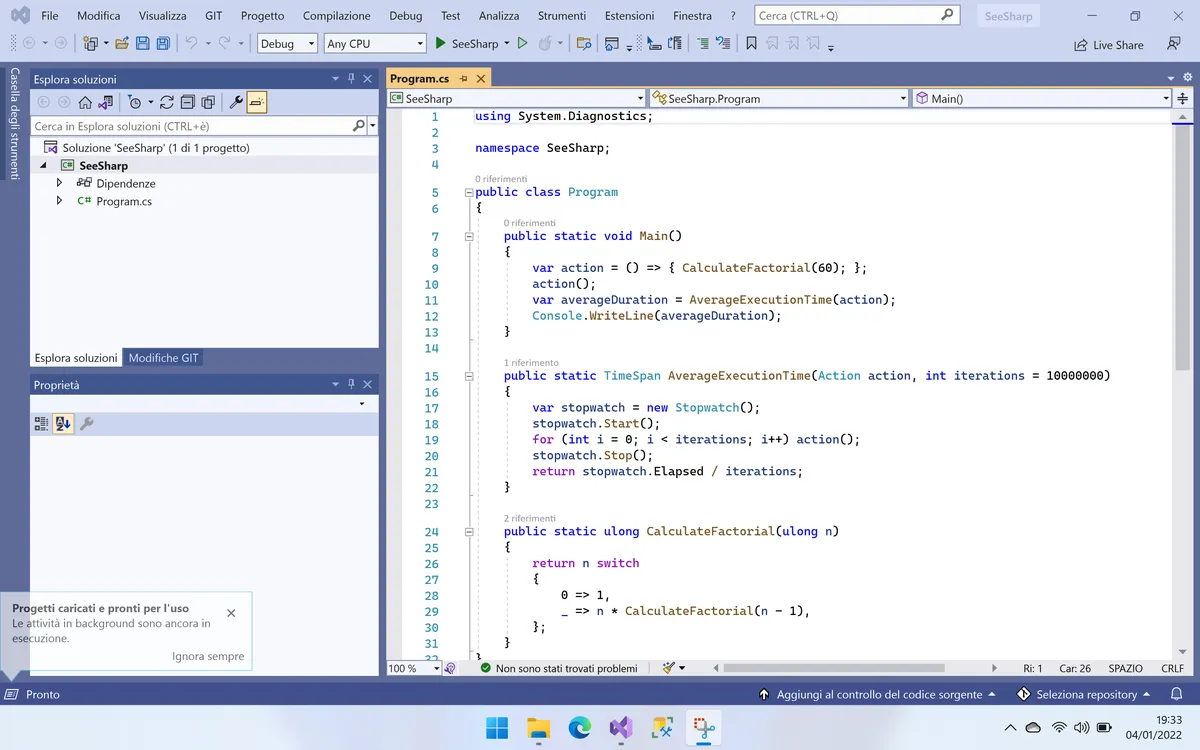Screen dimensions: 1200x750
Task: Open the Estensioni menu
Action: [x=630, y=16]
